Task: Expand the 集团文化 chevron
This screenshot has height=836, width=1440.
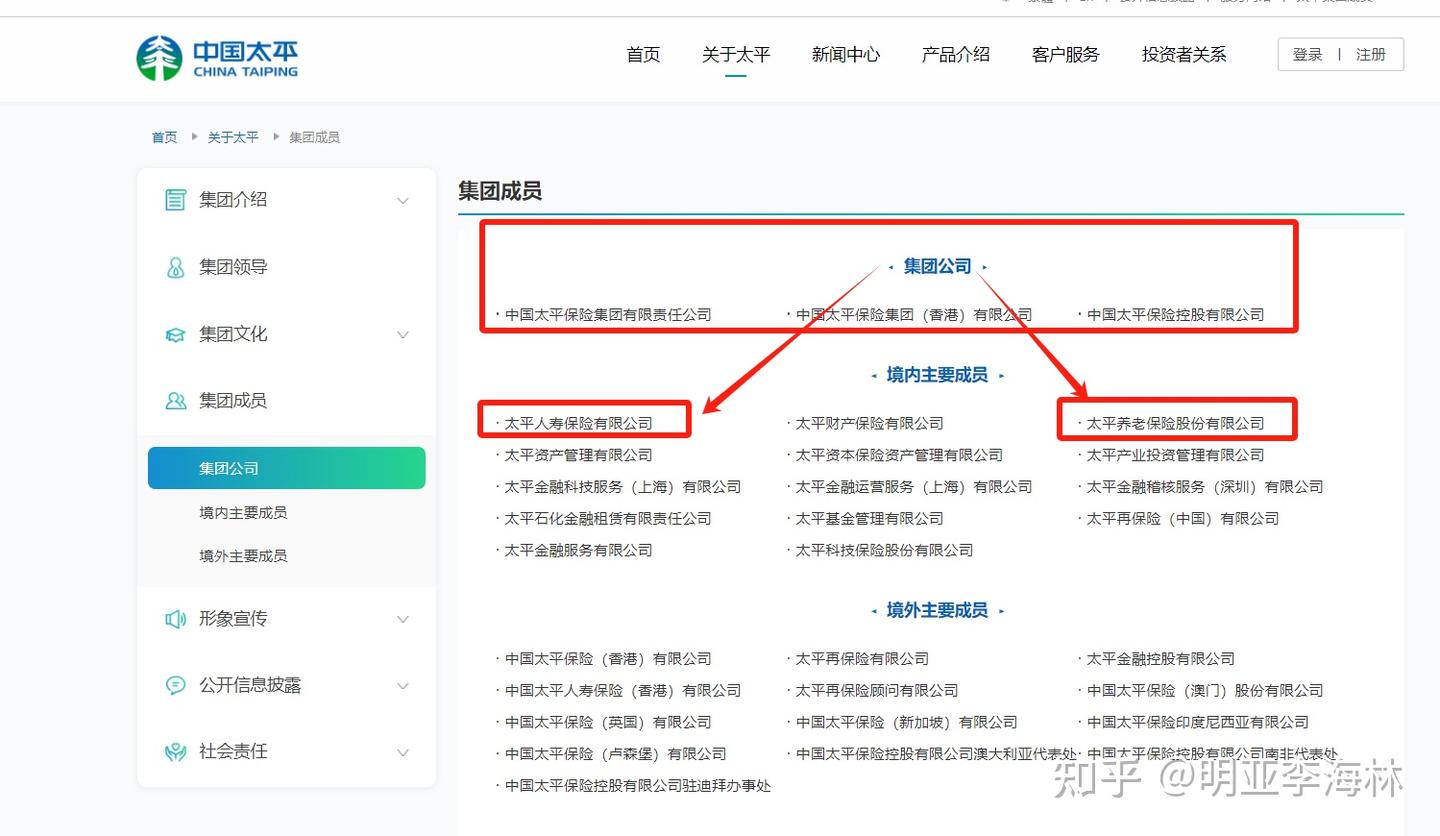Action: coord(403,335)
